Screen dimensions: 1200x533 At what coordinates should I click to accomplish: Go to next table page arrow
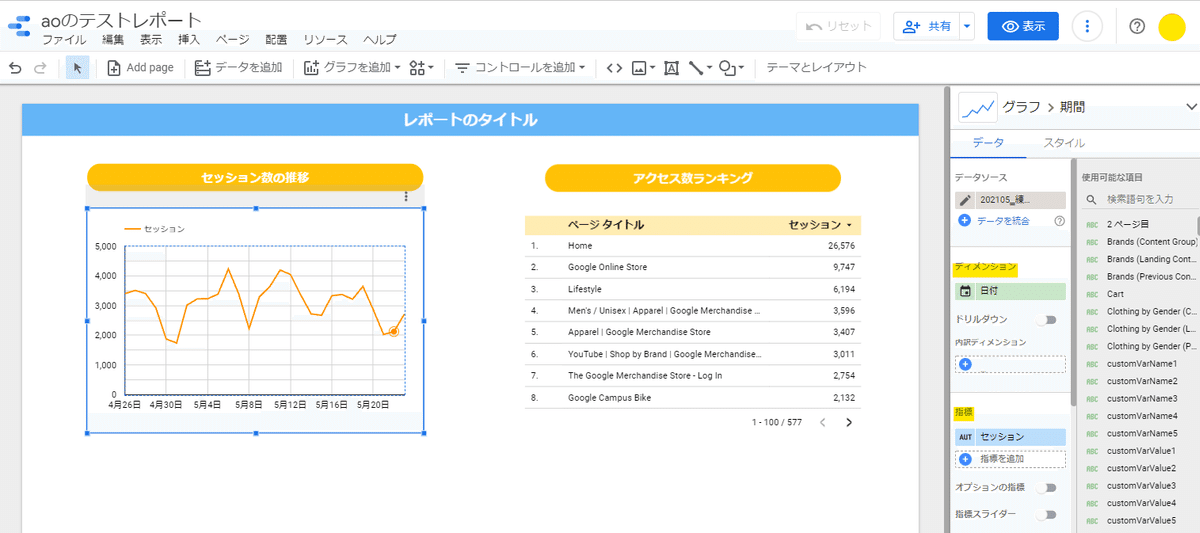tap(849, 422)
